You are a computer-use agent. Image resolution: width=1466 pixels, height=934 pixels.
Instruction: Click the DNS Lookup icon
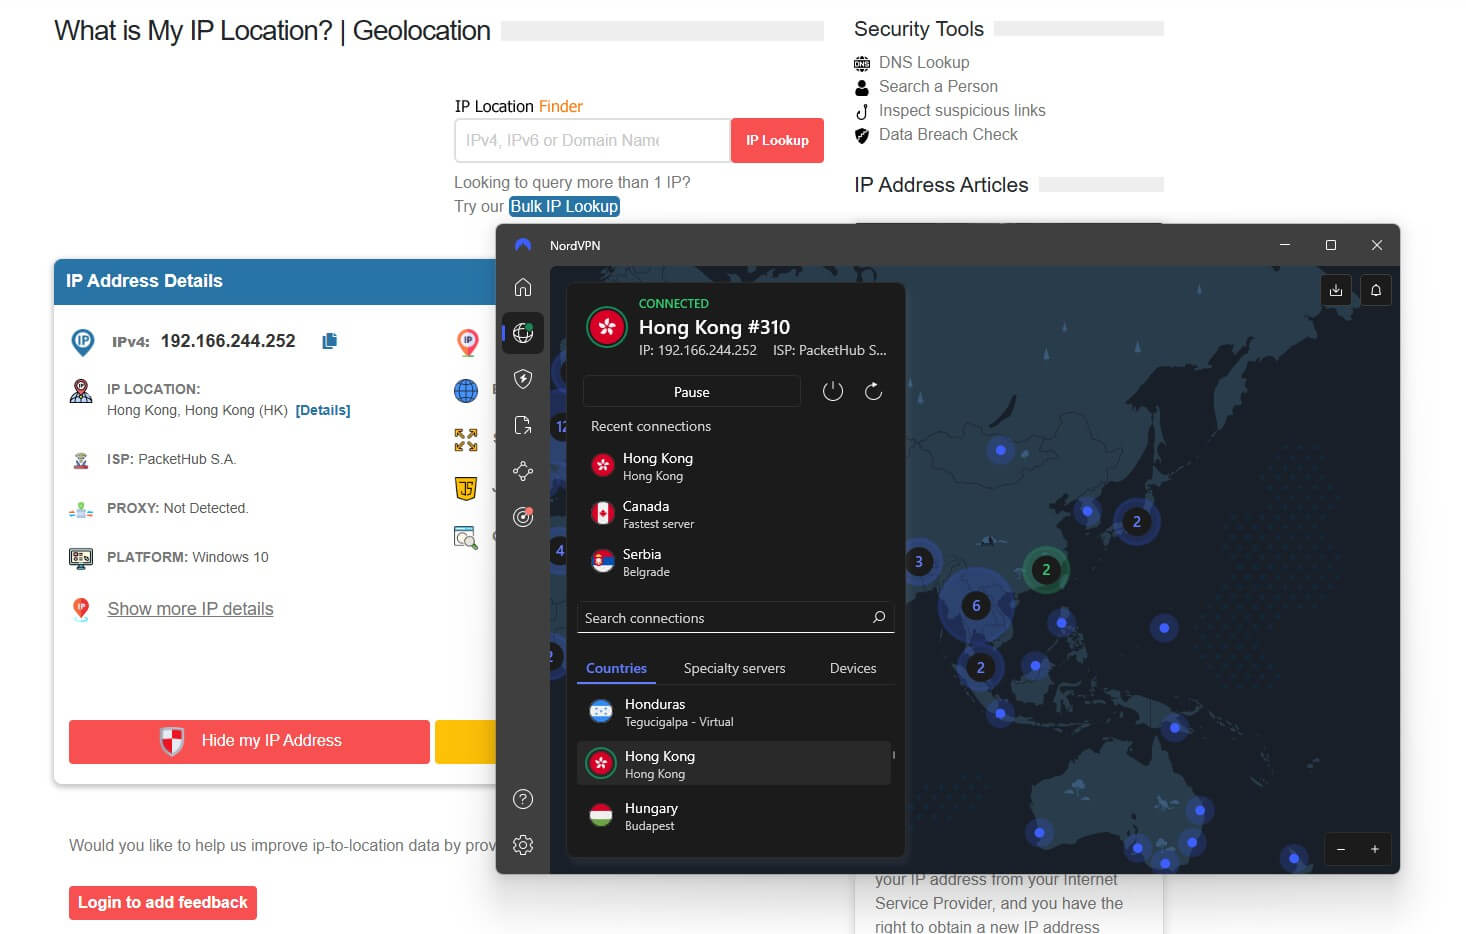(x=862, y=63)
